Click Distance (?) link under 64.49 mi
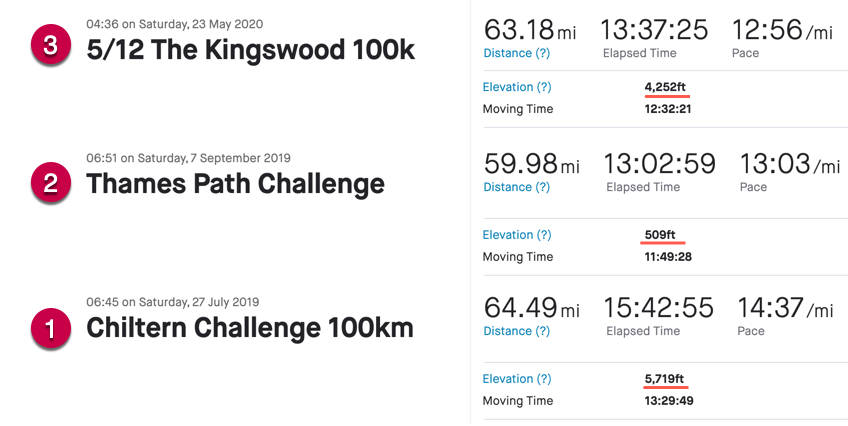 click(516, 331)
